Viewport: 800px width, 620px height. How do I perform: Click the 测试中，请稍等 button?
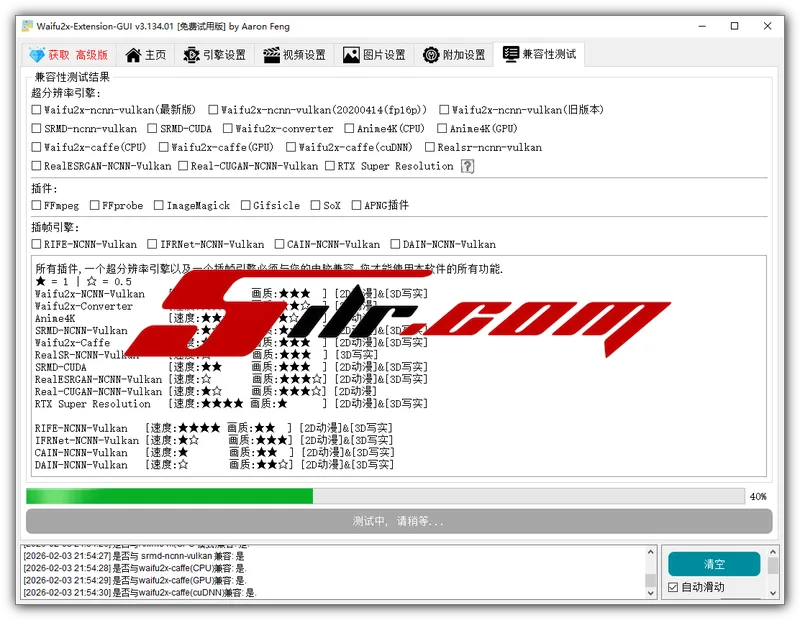(398, 521)
